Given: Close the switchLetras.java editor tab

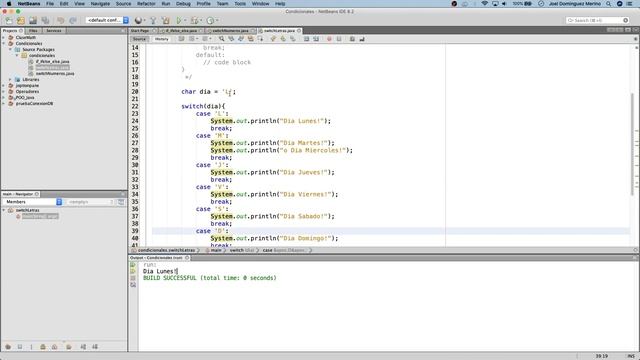Looking at the screenshot, I should coord(299,31).
